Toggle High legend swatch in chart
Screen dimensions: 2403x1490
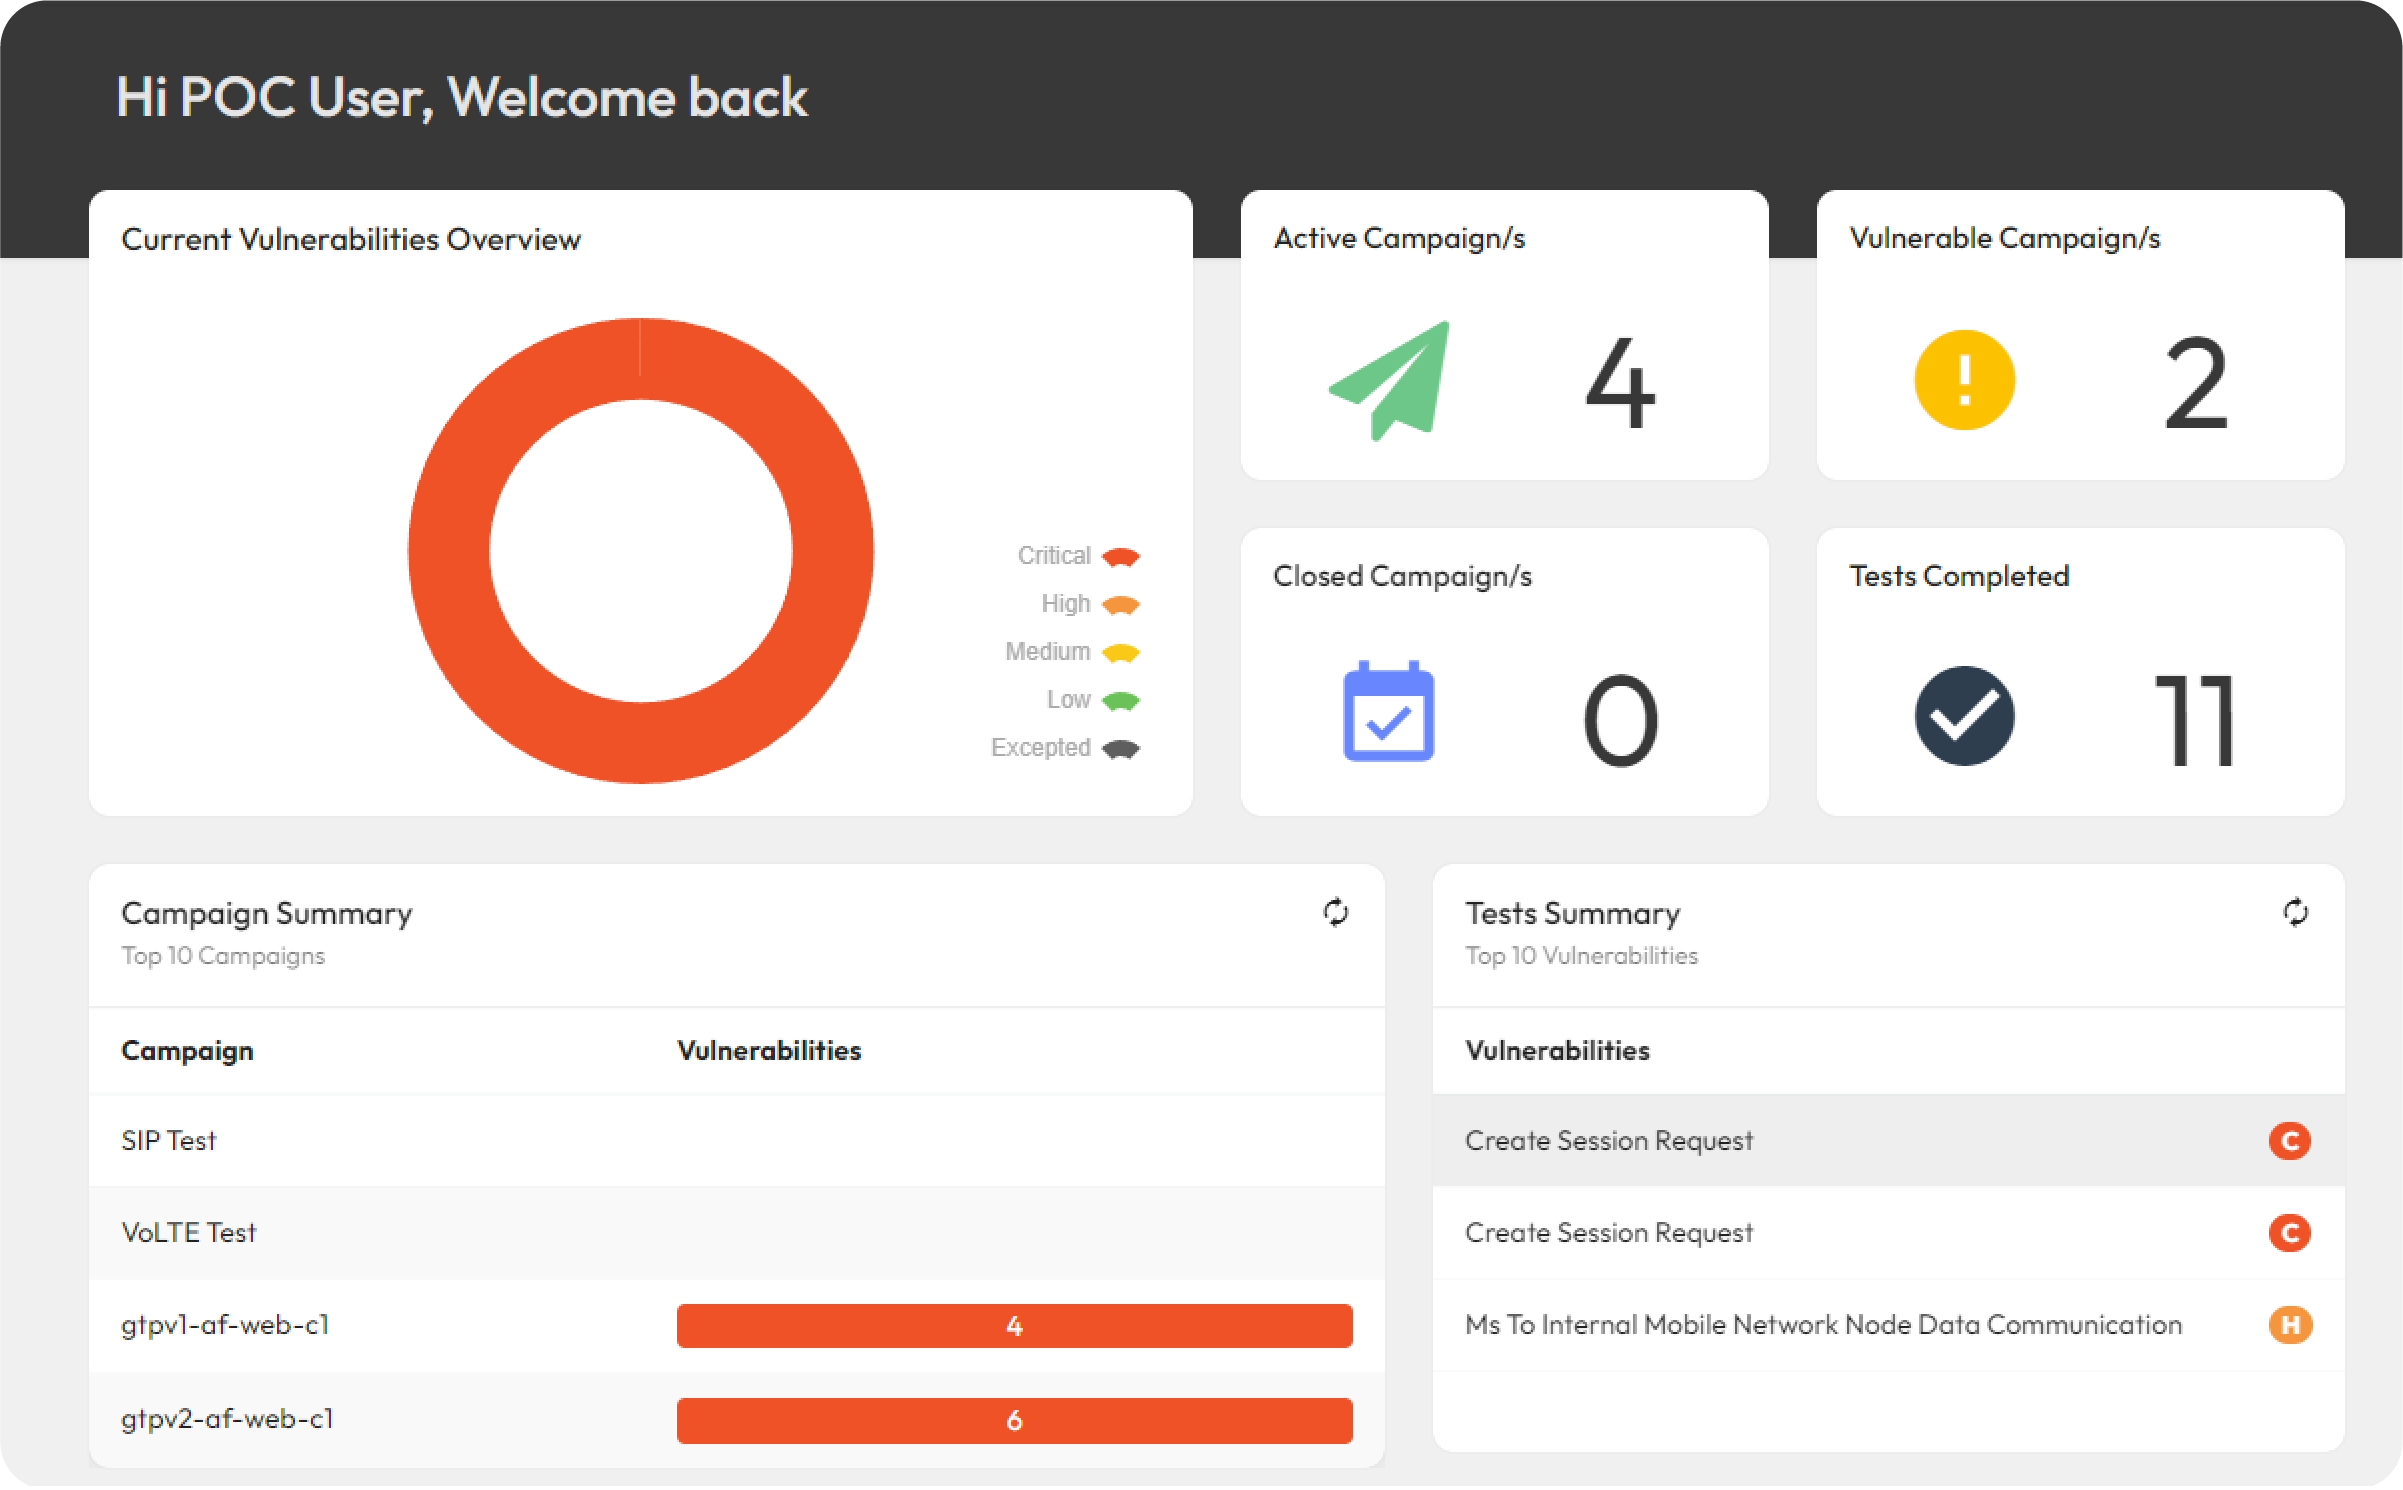[1120, 604]
